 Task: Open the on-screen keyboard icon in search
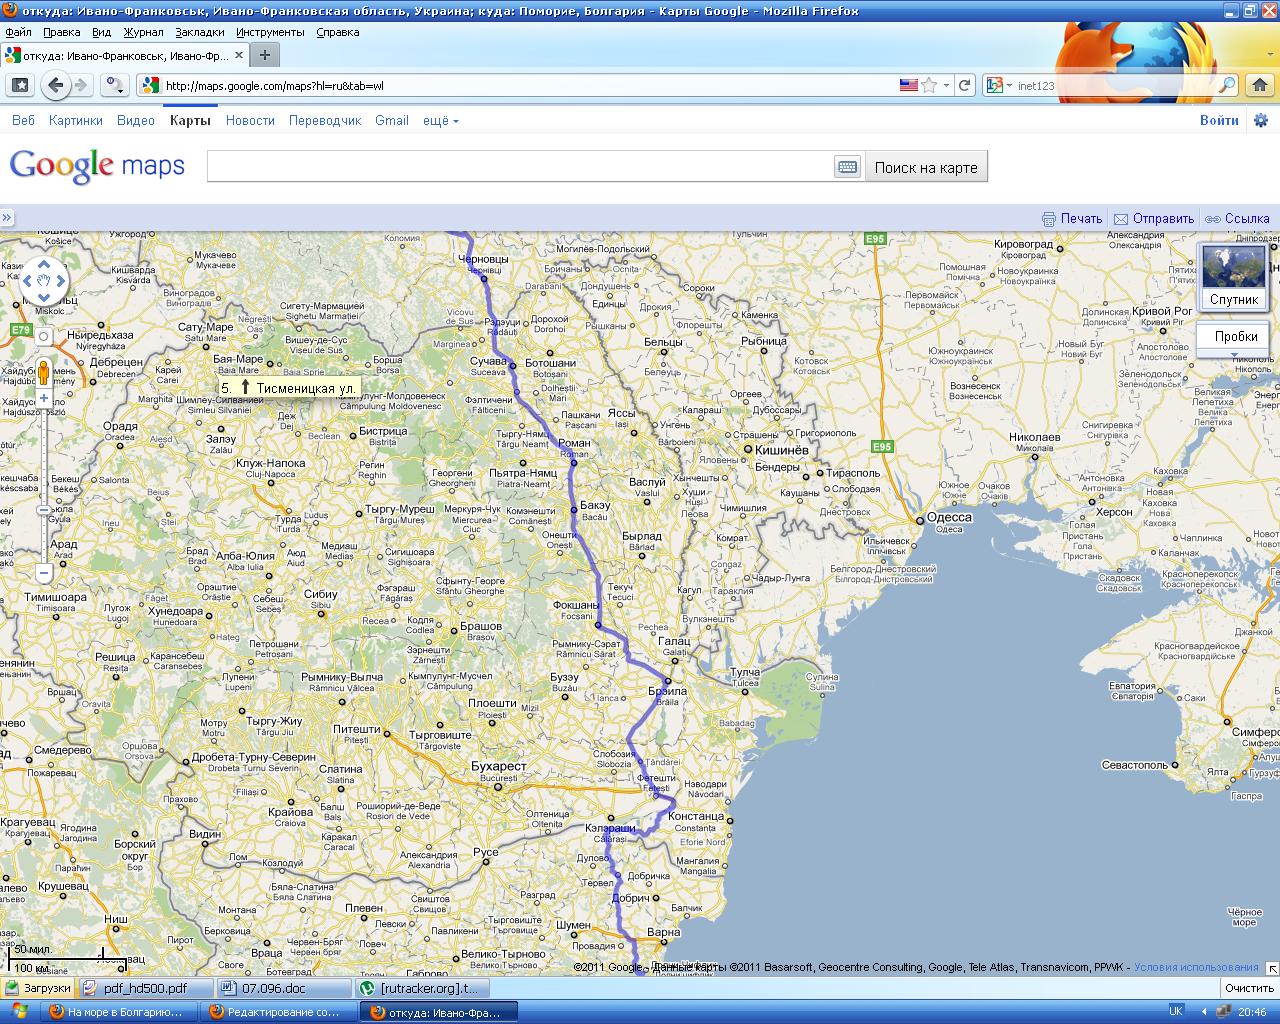click(847, 168)
